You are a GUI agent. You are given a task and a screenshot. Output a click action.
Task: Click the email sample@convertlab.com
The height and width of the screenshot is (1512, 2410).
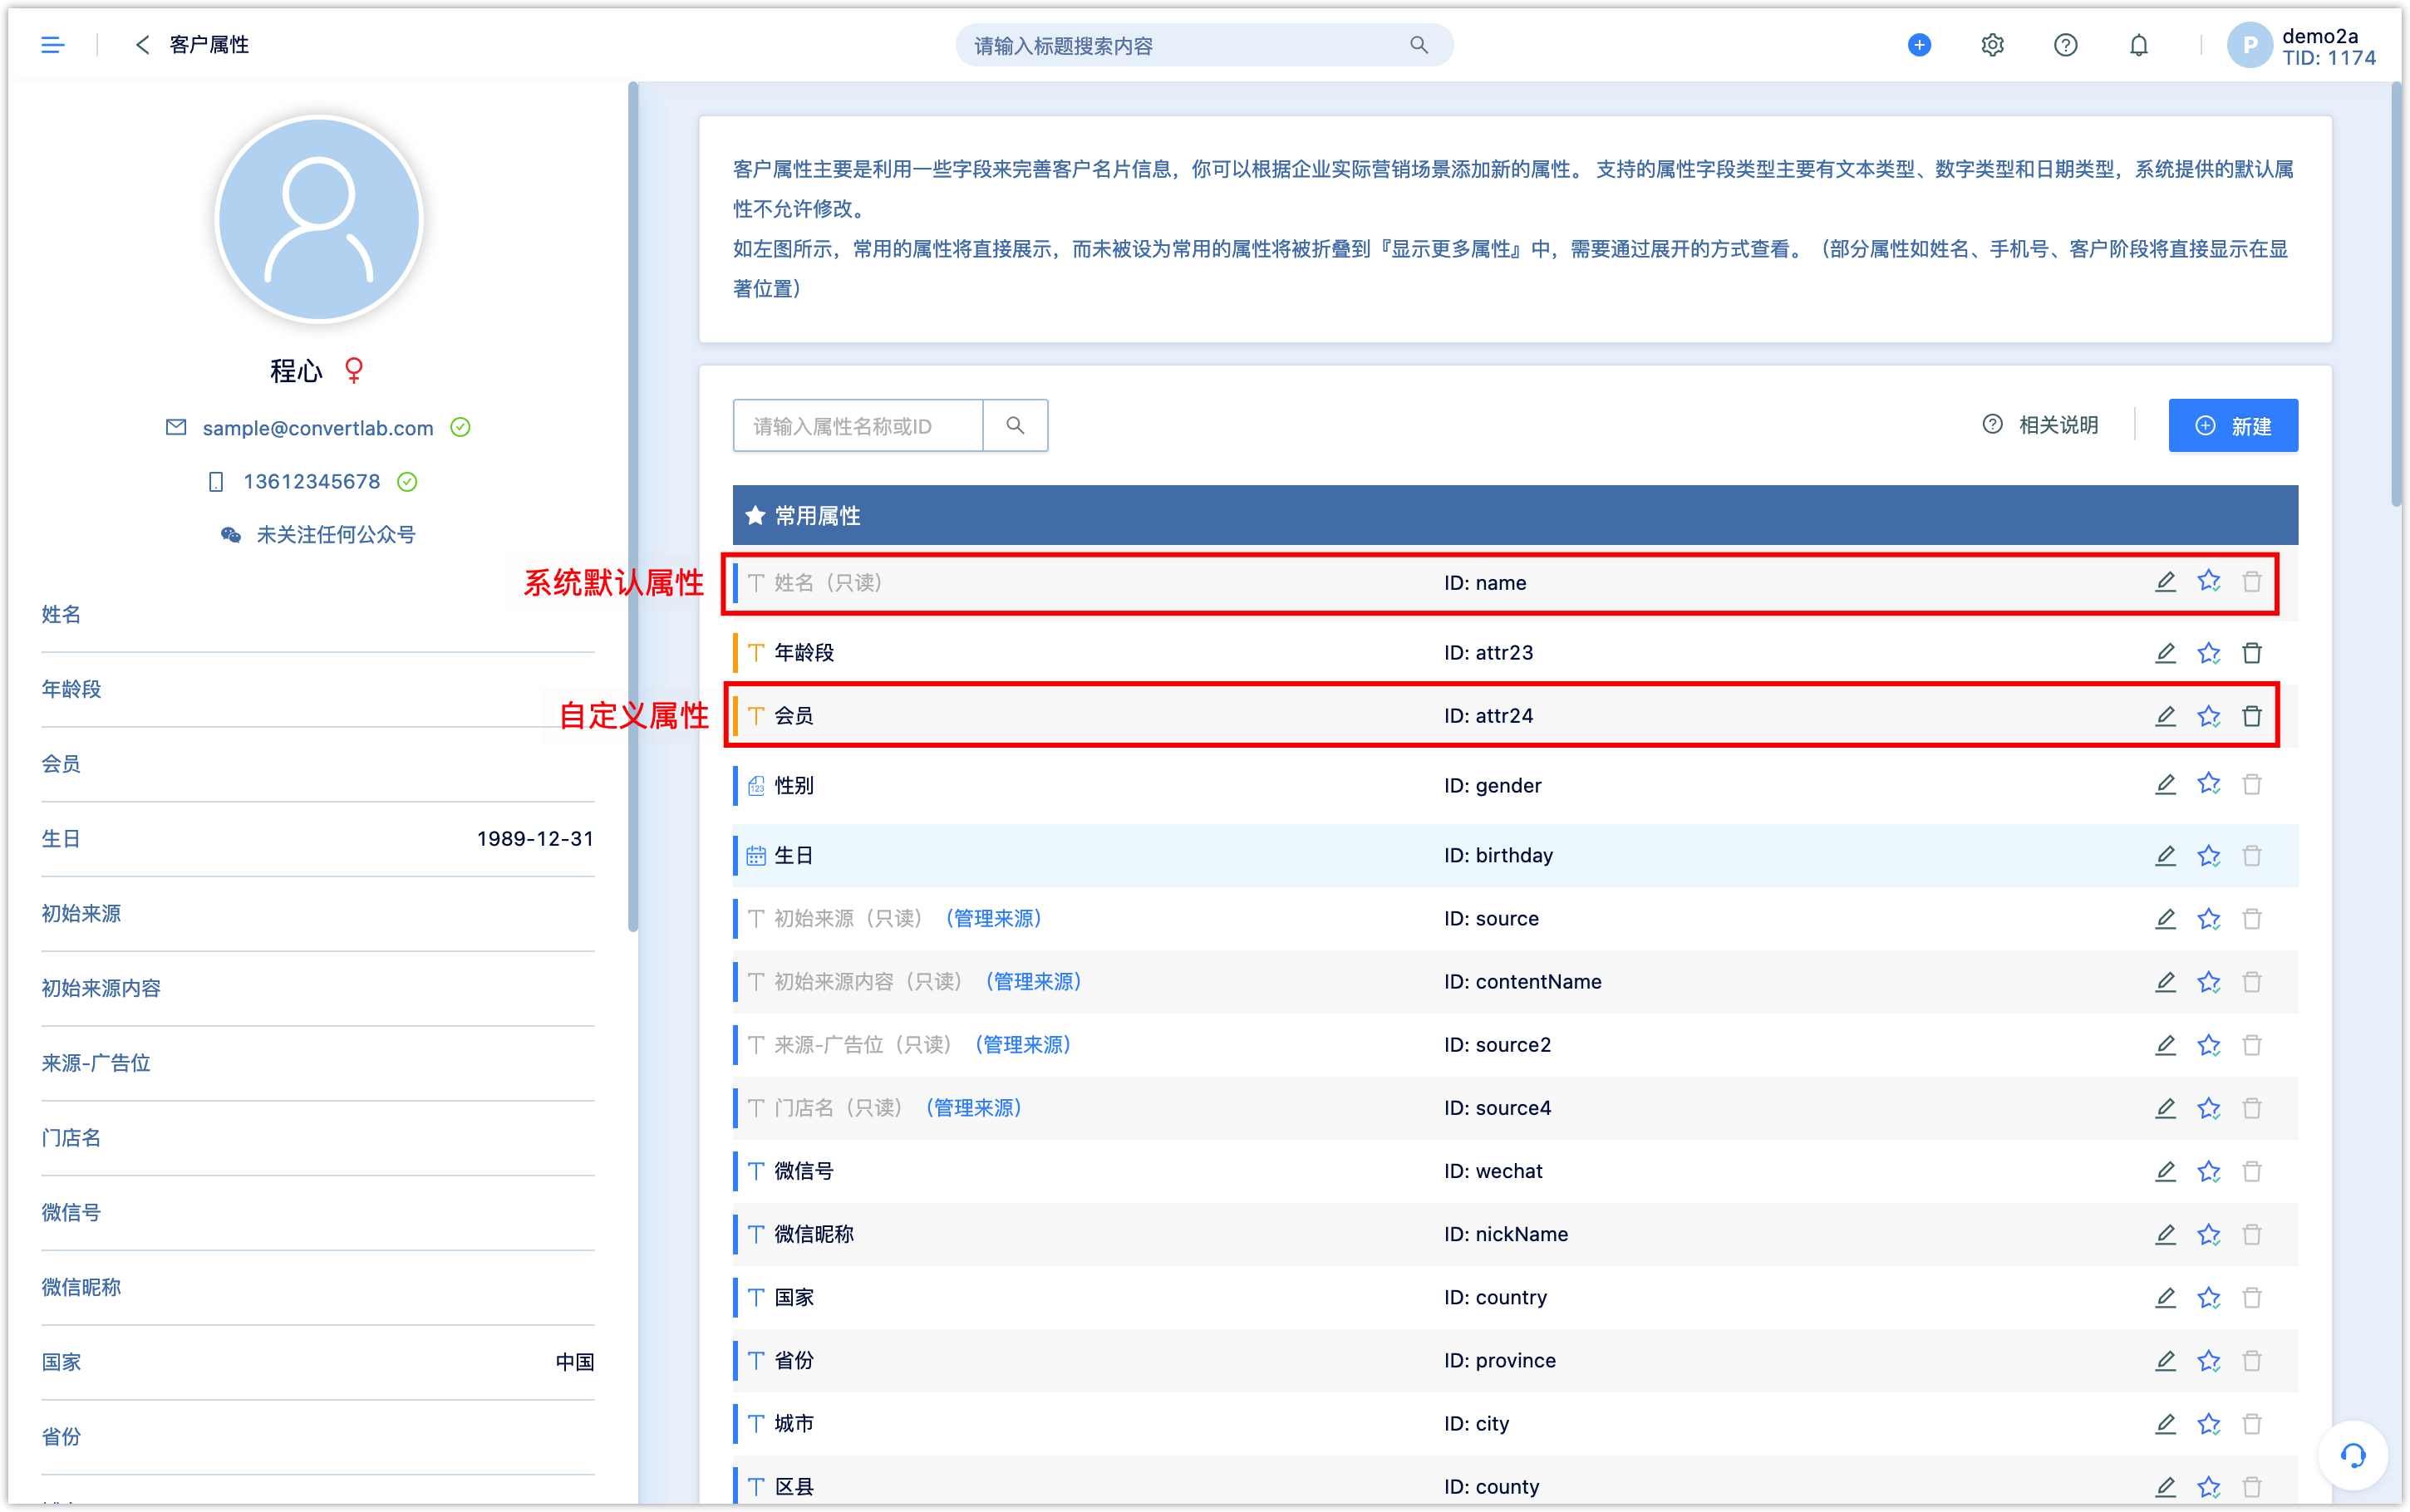[318, 428]
